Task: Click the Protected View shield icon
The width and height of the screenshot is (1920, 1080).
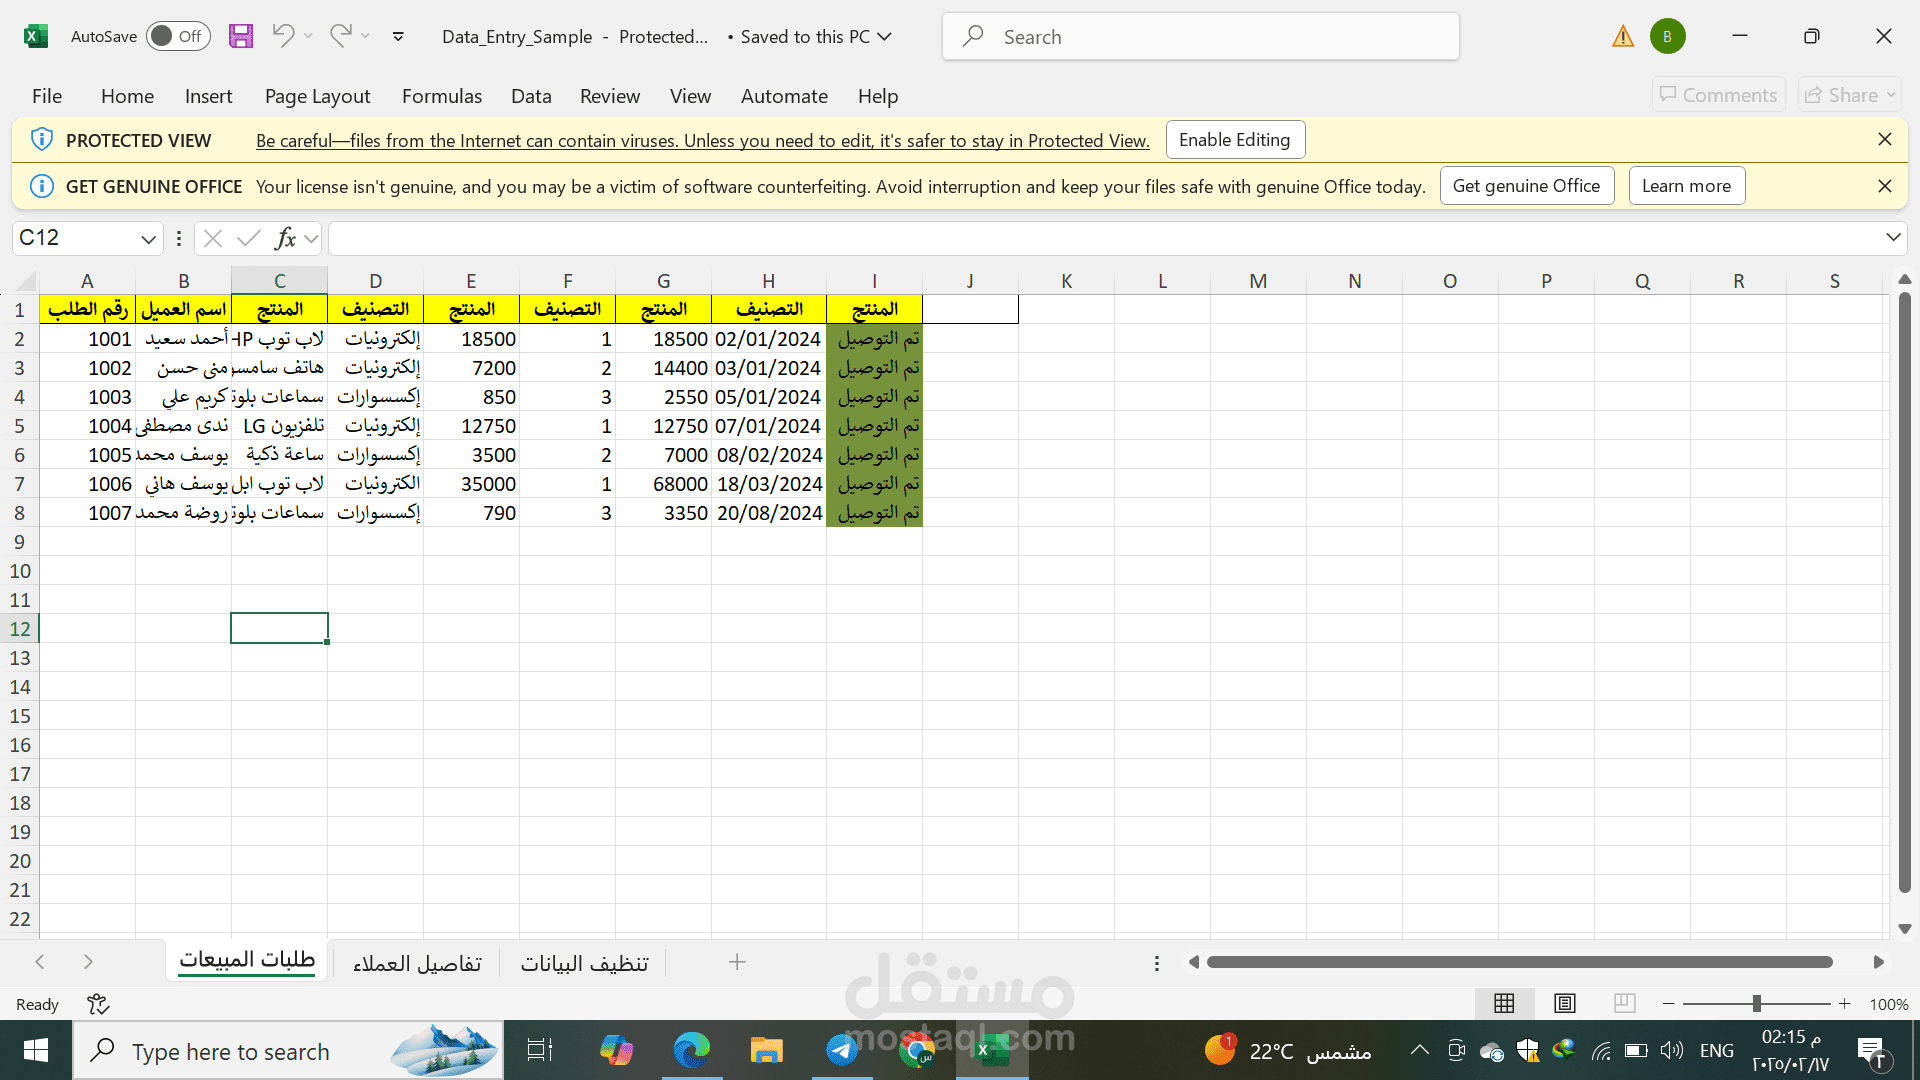Action: [x=41, y=140]
